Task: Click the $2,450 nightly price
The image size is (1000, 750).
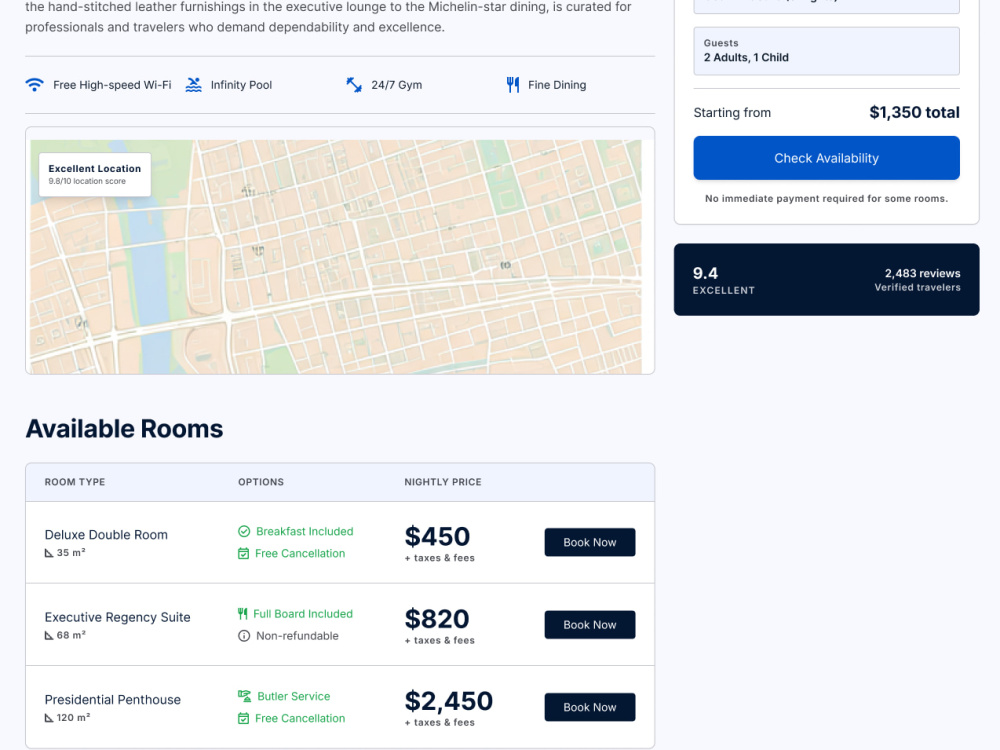Action: click(449, 701)
